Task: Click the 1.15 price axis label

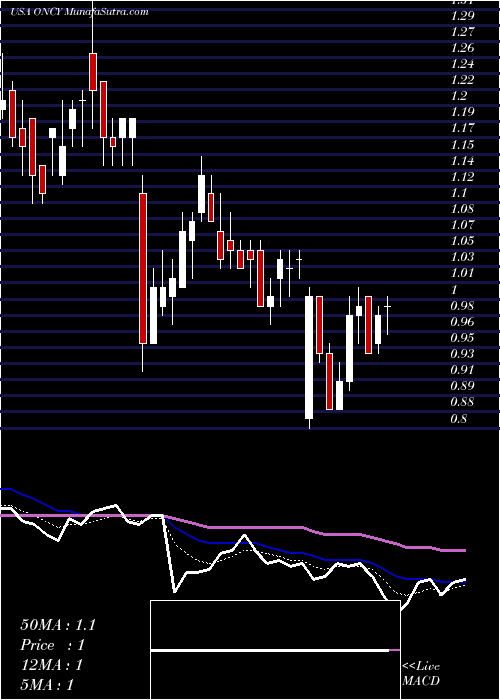Action: pyautogui.click(x=462, y=145)
